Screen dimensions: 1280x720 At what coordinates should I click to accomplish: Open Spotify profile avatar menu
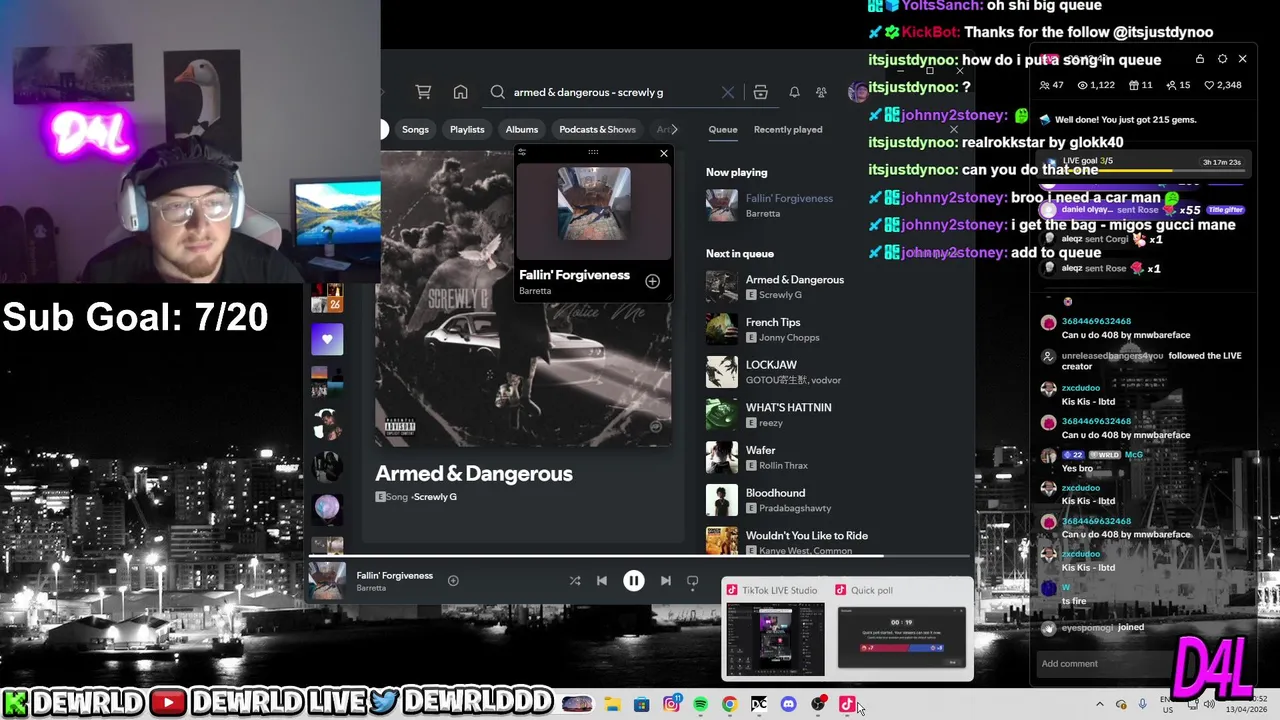(x=857, y=92)
